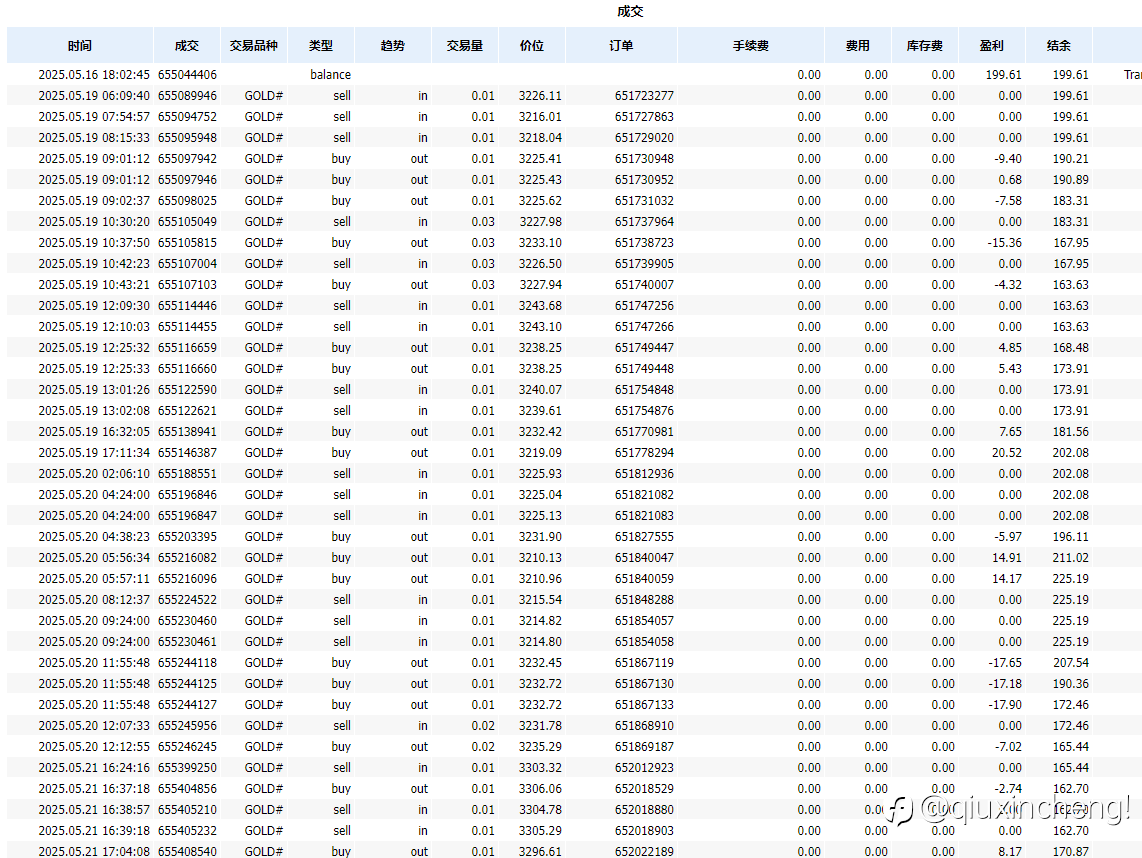1142x858 pixels.
Task: Click order number 651854058
Action: tap(644, 642)
